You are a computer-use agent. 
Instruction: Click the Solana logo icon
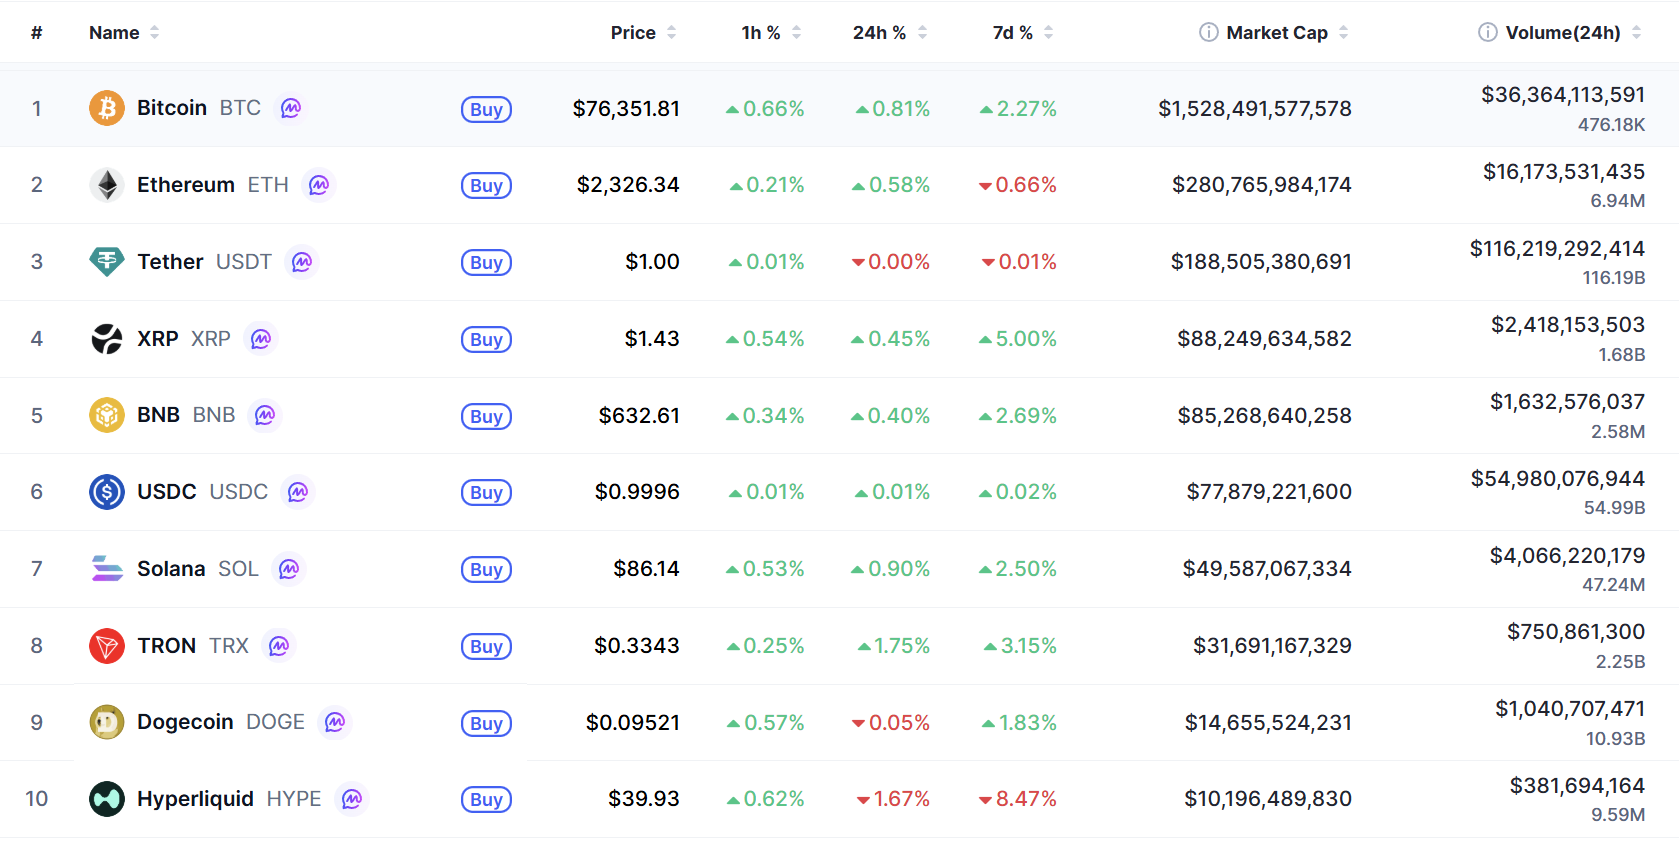tap(107, 569)
